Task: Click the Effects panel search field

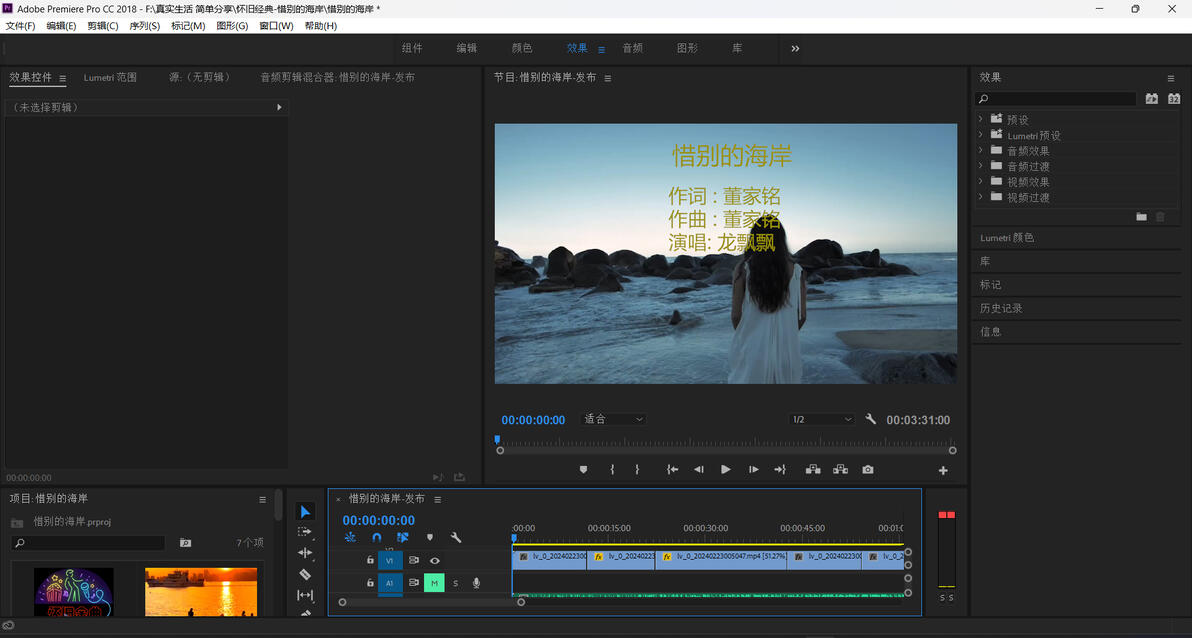Action: (x=1056, y=99)
